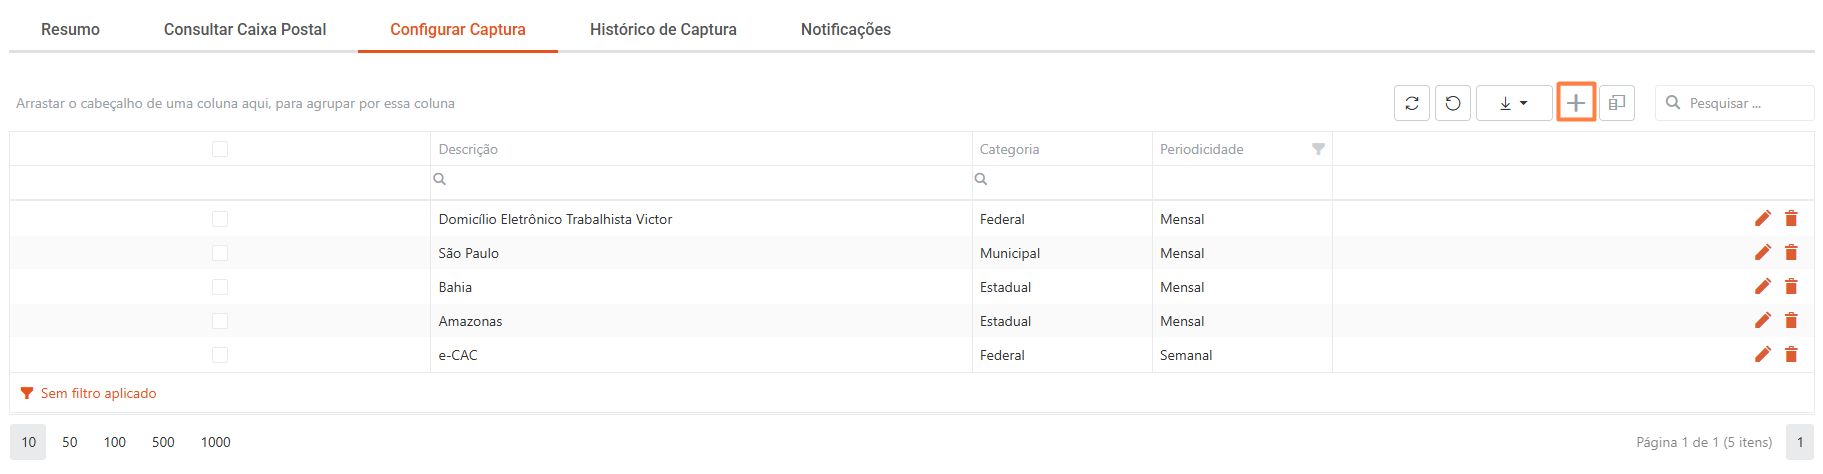Viewport: 1823px width, 474px height.
Task: Focus the Pesquisar search field
Action: tap(1734, 103)
